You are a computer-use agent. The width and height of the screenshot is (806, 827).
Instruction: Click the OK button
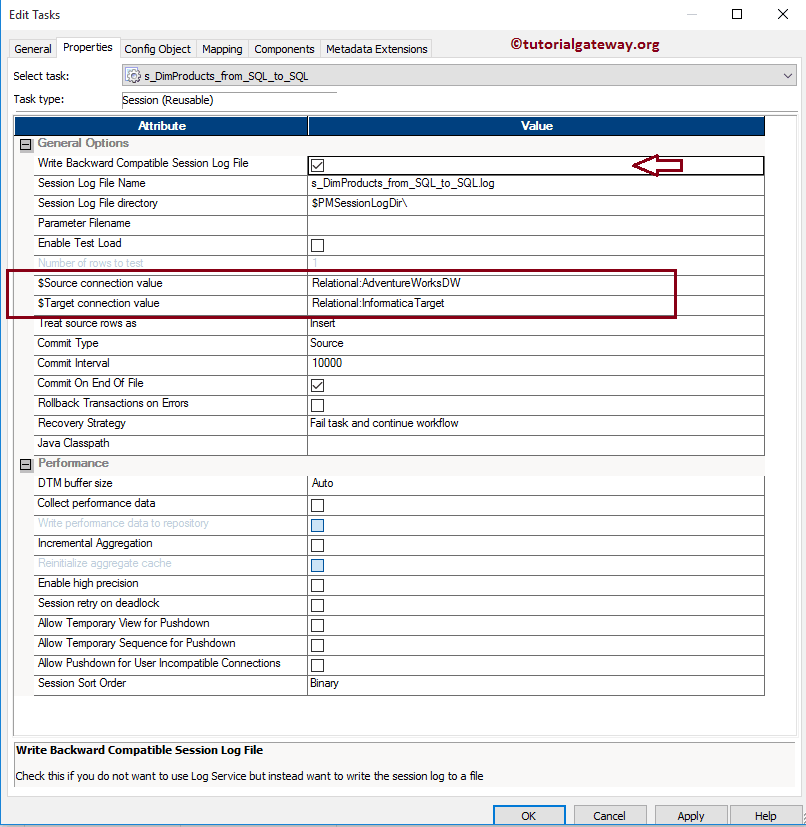point(529,815)
